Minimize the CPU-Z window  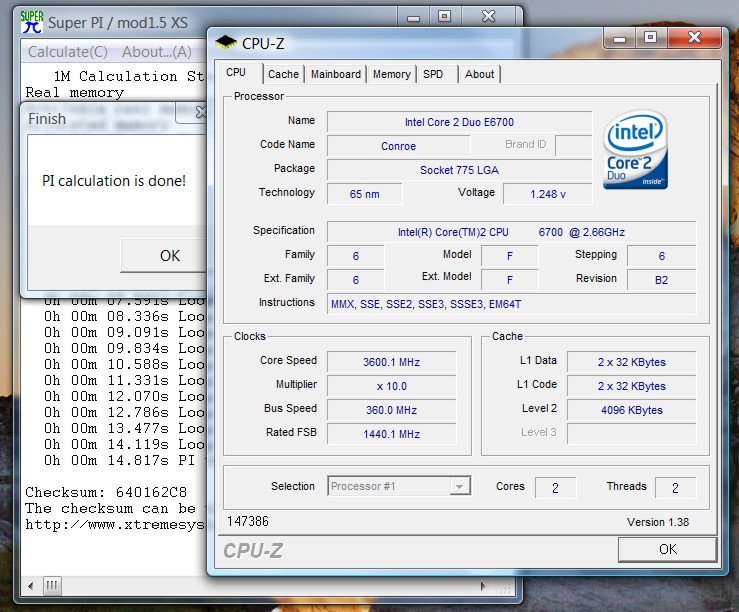click(x=619, y=37)
